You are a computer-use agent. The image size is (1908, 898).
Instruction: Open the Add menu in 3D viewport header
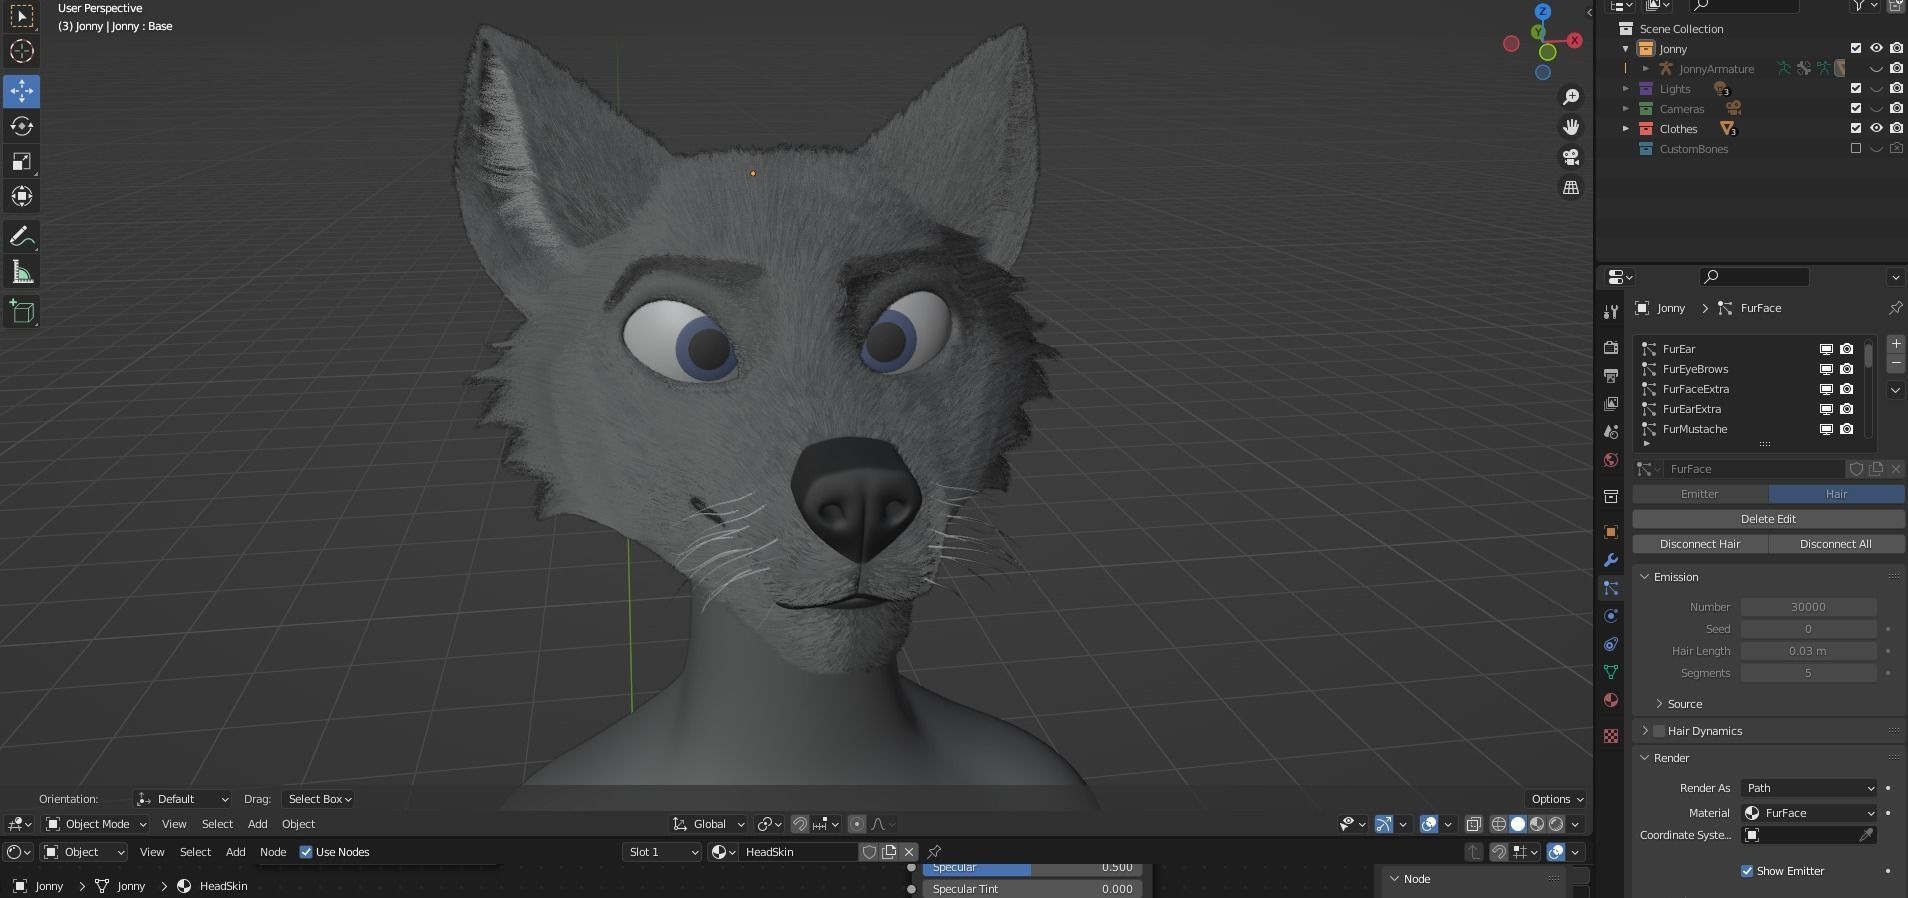click(257, 824)
